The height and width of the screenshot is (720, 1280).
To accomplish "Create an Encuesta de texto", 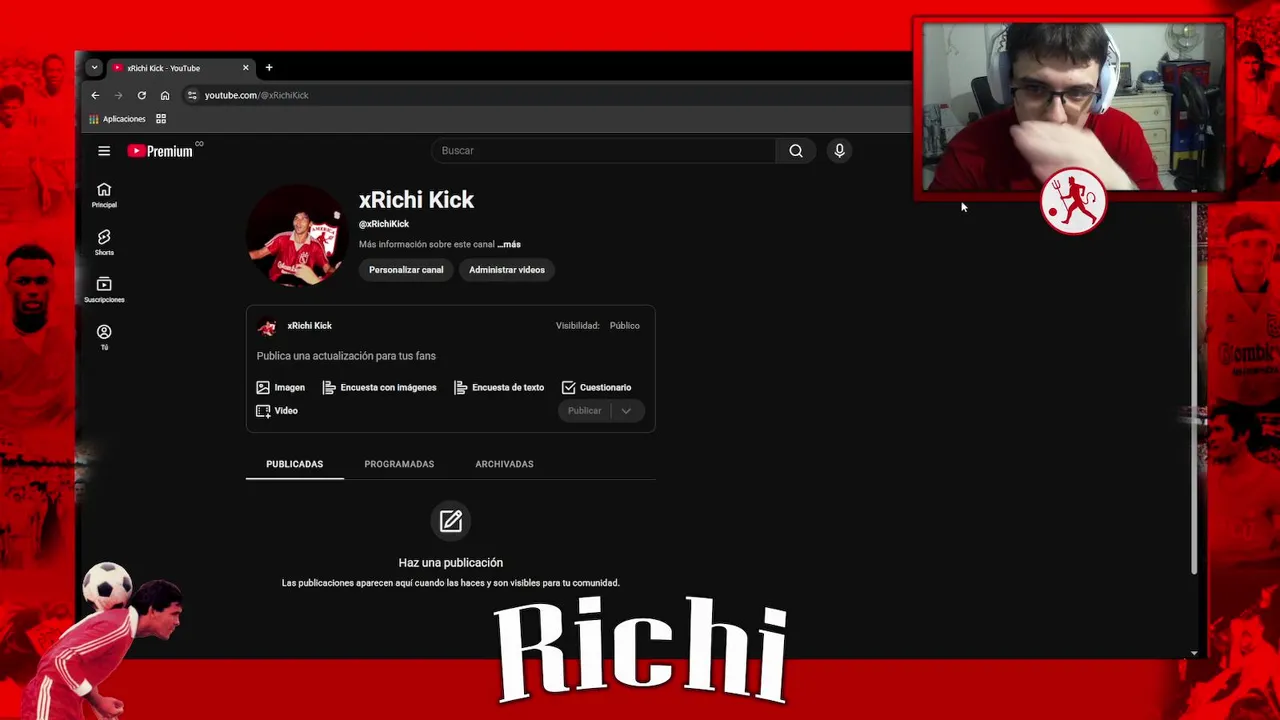I will coord(499,387).
